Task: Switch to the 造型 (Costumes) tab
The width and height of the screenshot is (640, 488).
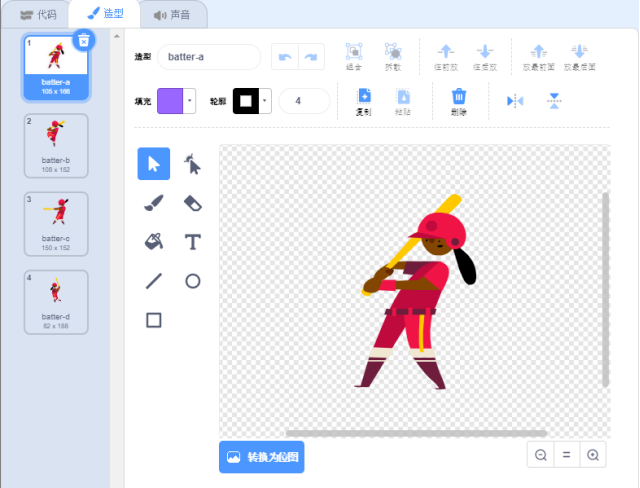Action: [x=104, y=14]
